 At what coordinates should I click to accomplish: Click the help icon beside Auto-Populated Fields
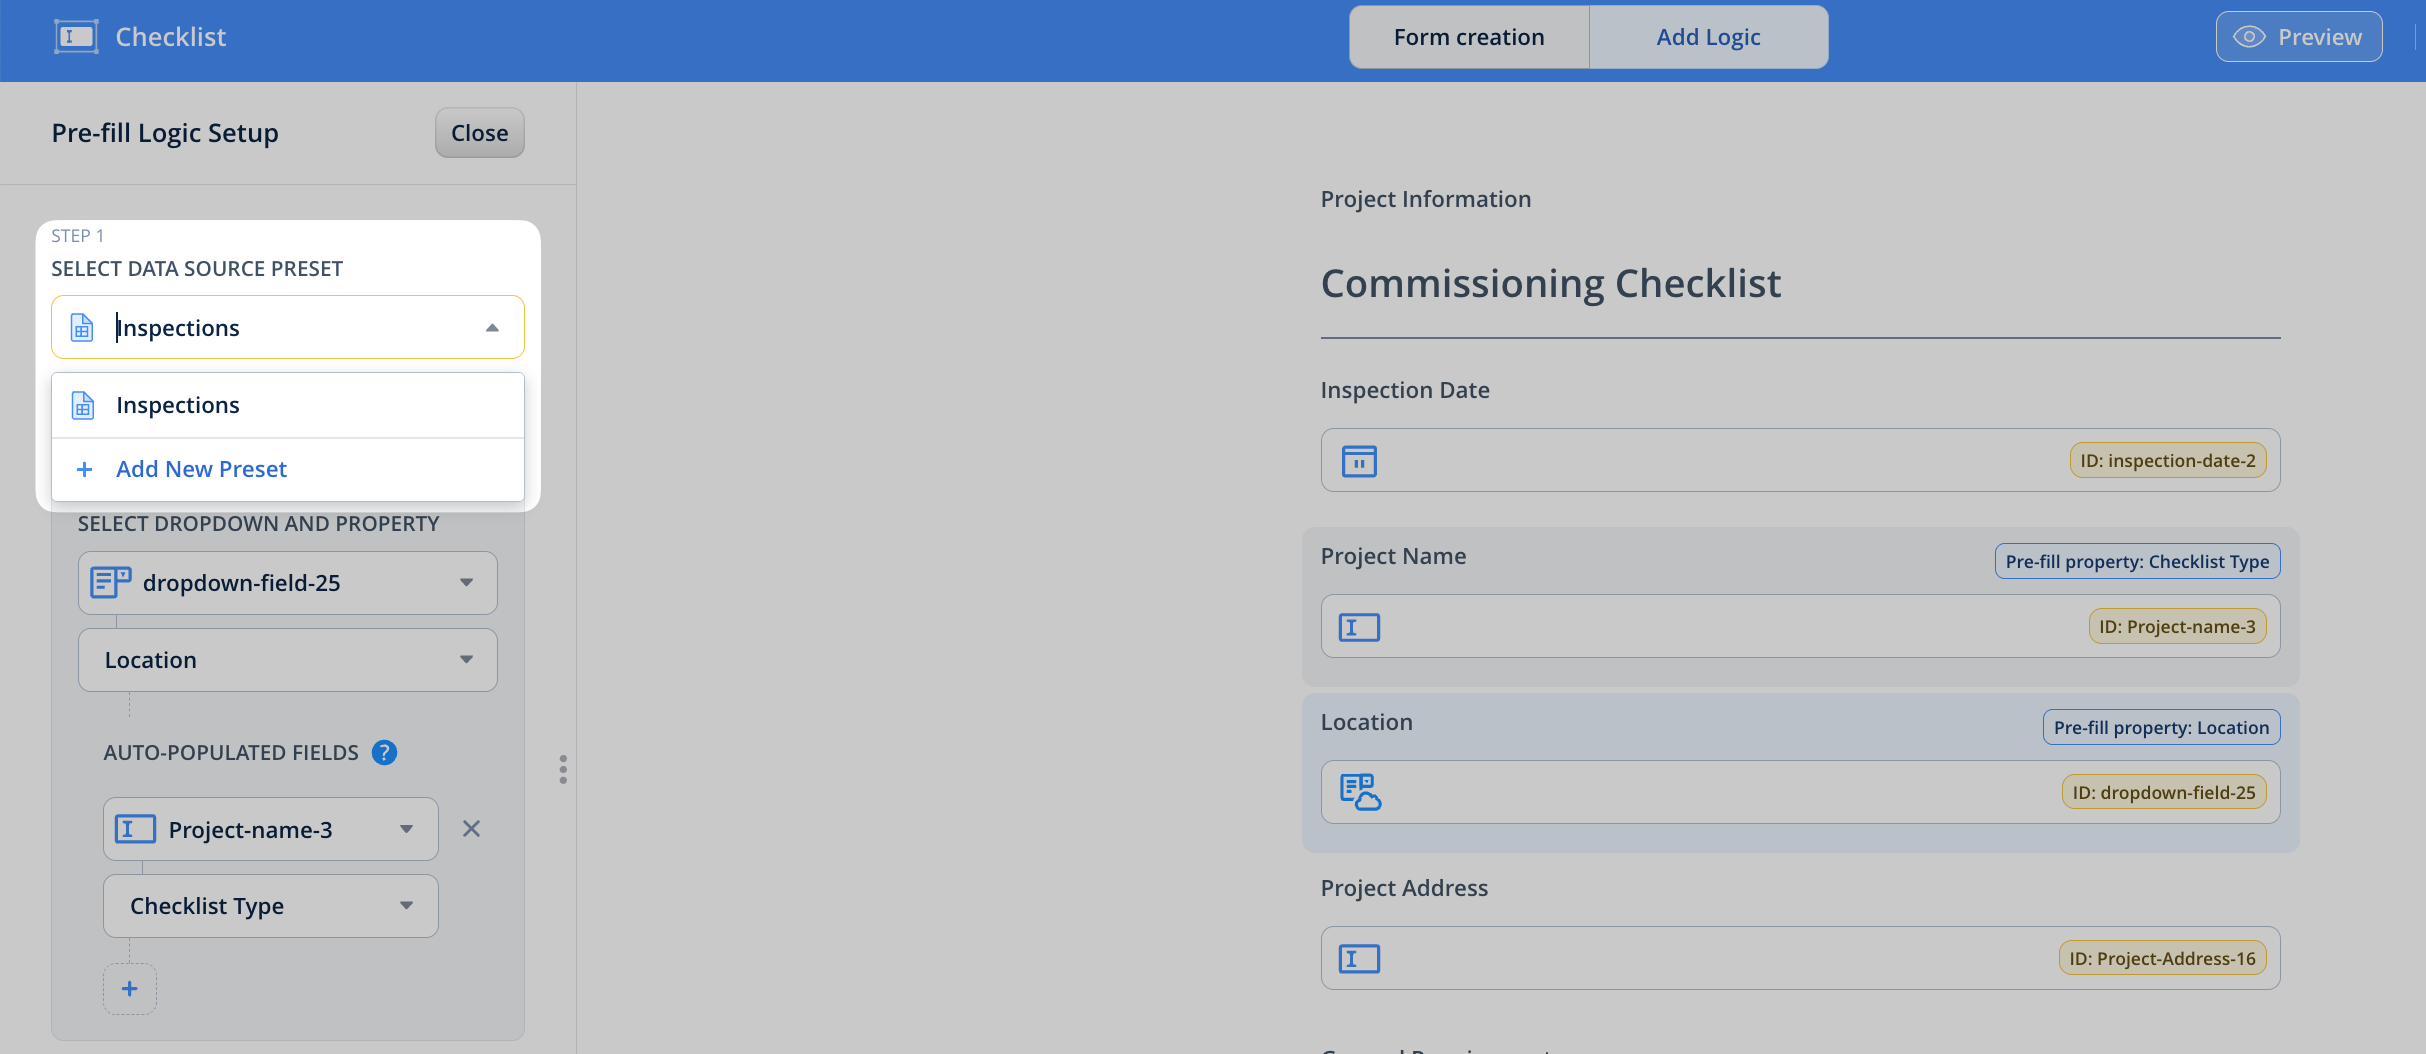coord(384,753)
